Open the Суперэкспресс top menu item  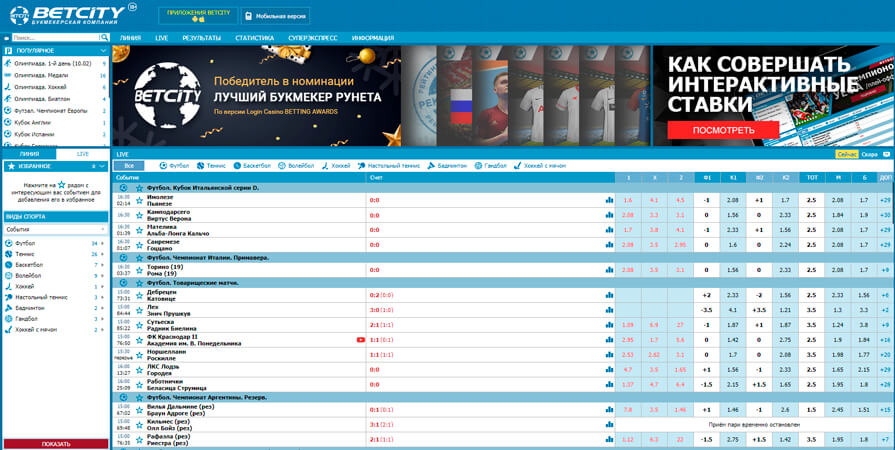pos(313,38)
